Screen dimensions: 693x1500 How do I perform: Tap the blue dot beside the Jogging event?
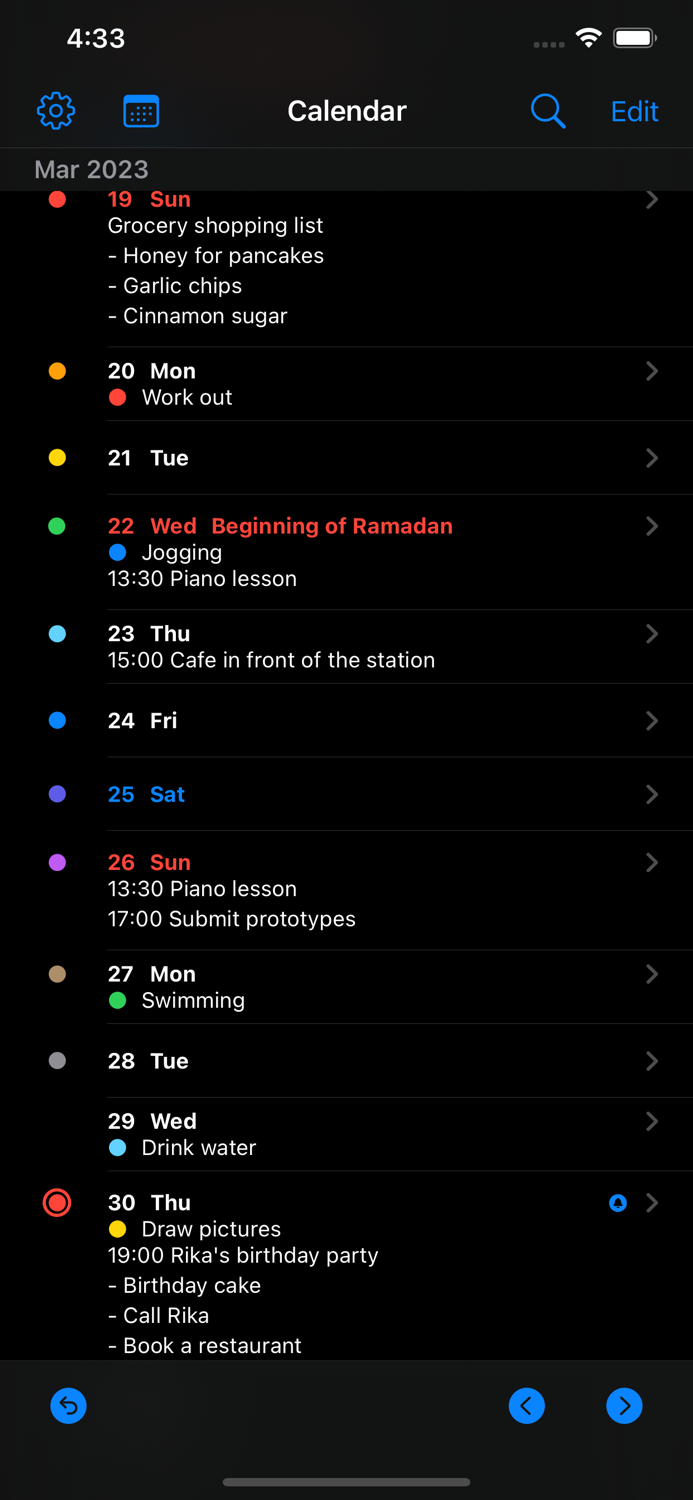tap(119, 552)
